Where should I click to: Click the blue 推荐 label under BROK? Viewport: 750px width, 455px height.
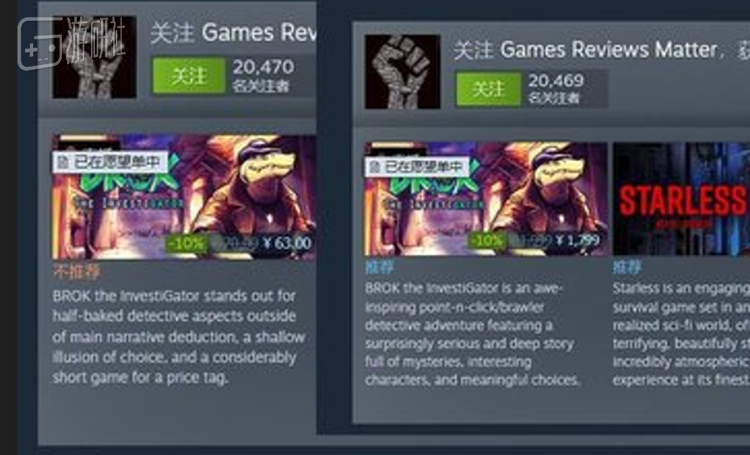pos(380,267)
